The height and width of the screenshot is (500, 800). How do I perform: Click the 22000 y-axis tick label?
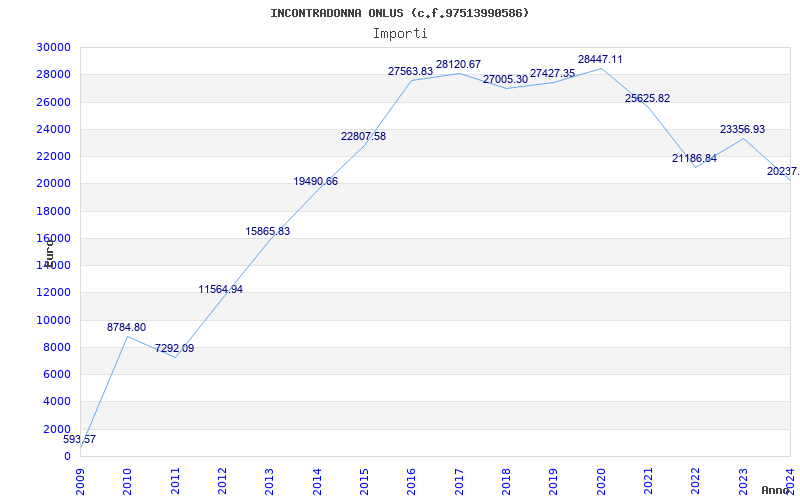click(x=54, y=157)
